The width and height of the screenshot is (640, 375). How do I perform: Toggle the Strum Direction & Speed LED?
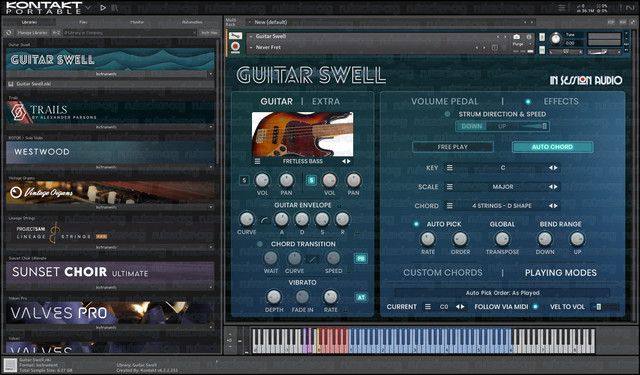447,114
